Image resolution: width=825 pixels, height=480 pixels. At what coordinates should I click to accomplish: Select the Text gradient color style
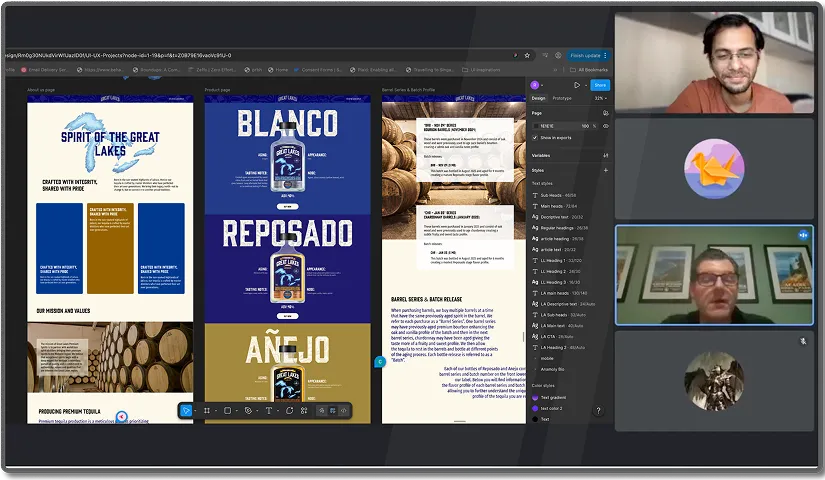click(x=549, y=397)
